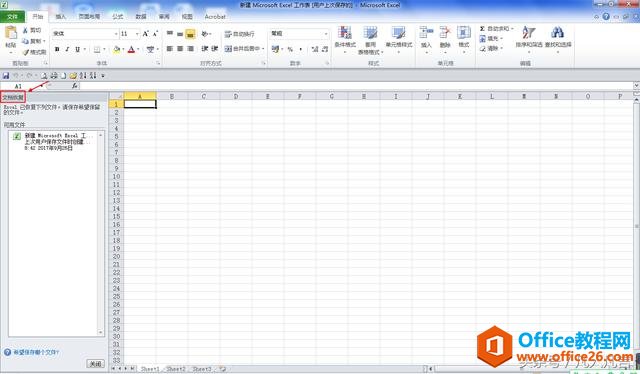
Task: Click the Open folder icon in quick toolbar
Action: (73, 76)
